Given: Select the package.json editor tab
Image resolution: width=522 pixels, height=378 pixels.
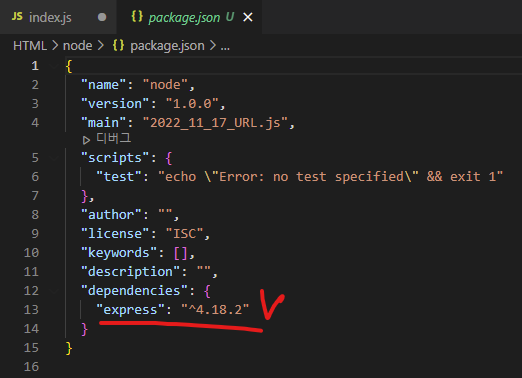Looking at the screenshot, I should (x=189, y=17).
